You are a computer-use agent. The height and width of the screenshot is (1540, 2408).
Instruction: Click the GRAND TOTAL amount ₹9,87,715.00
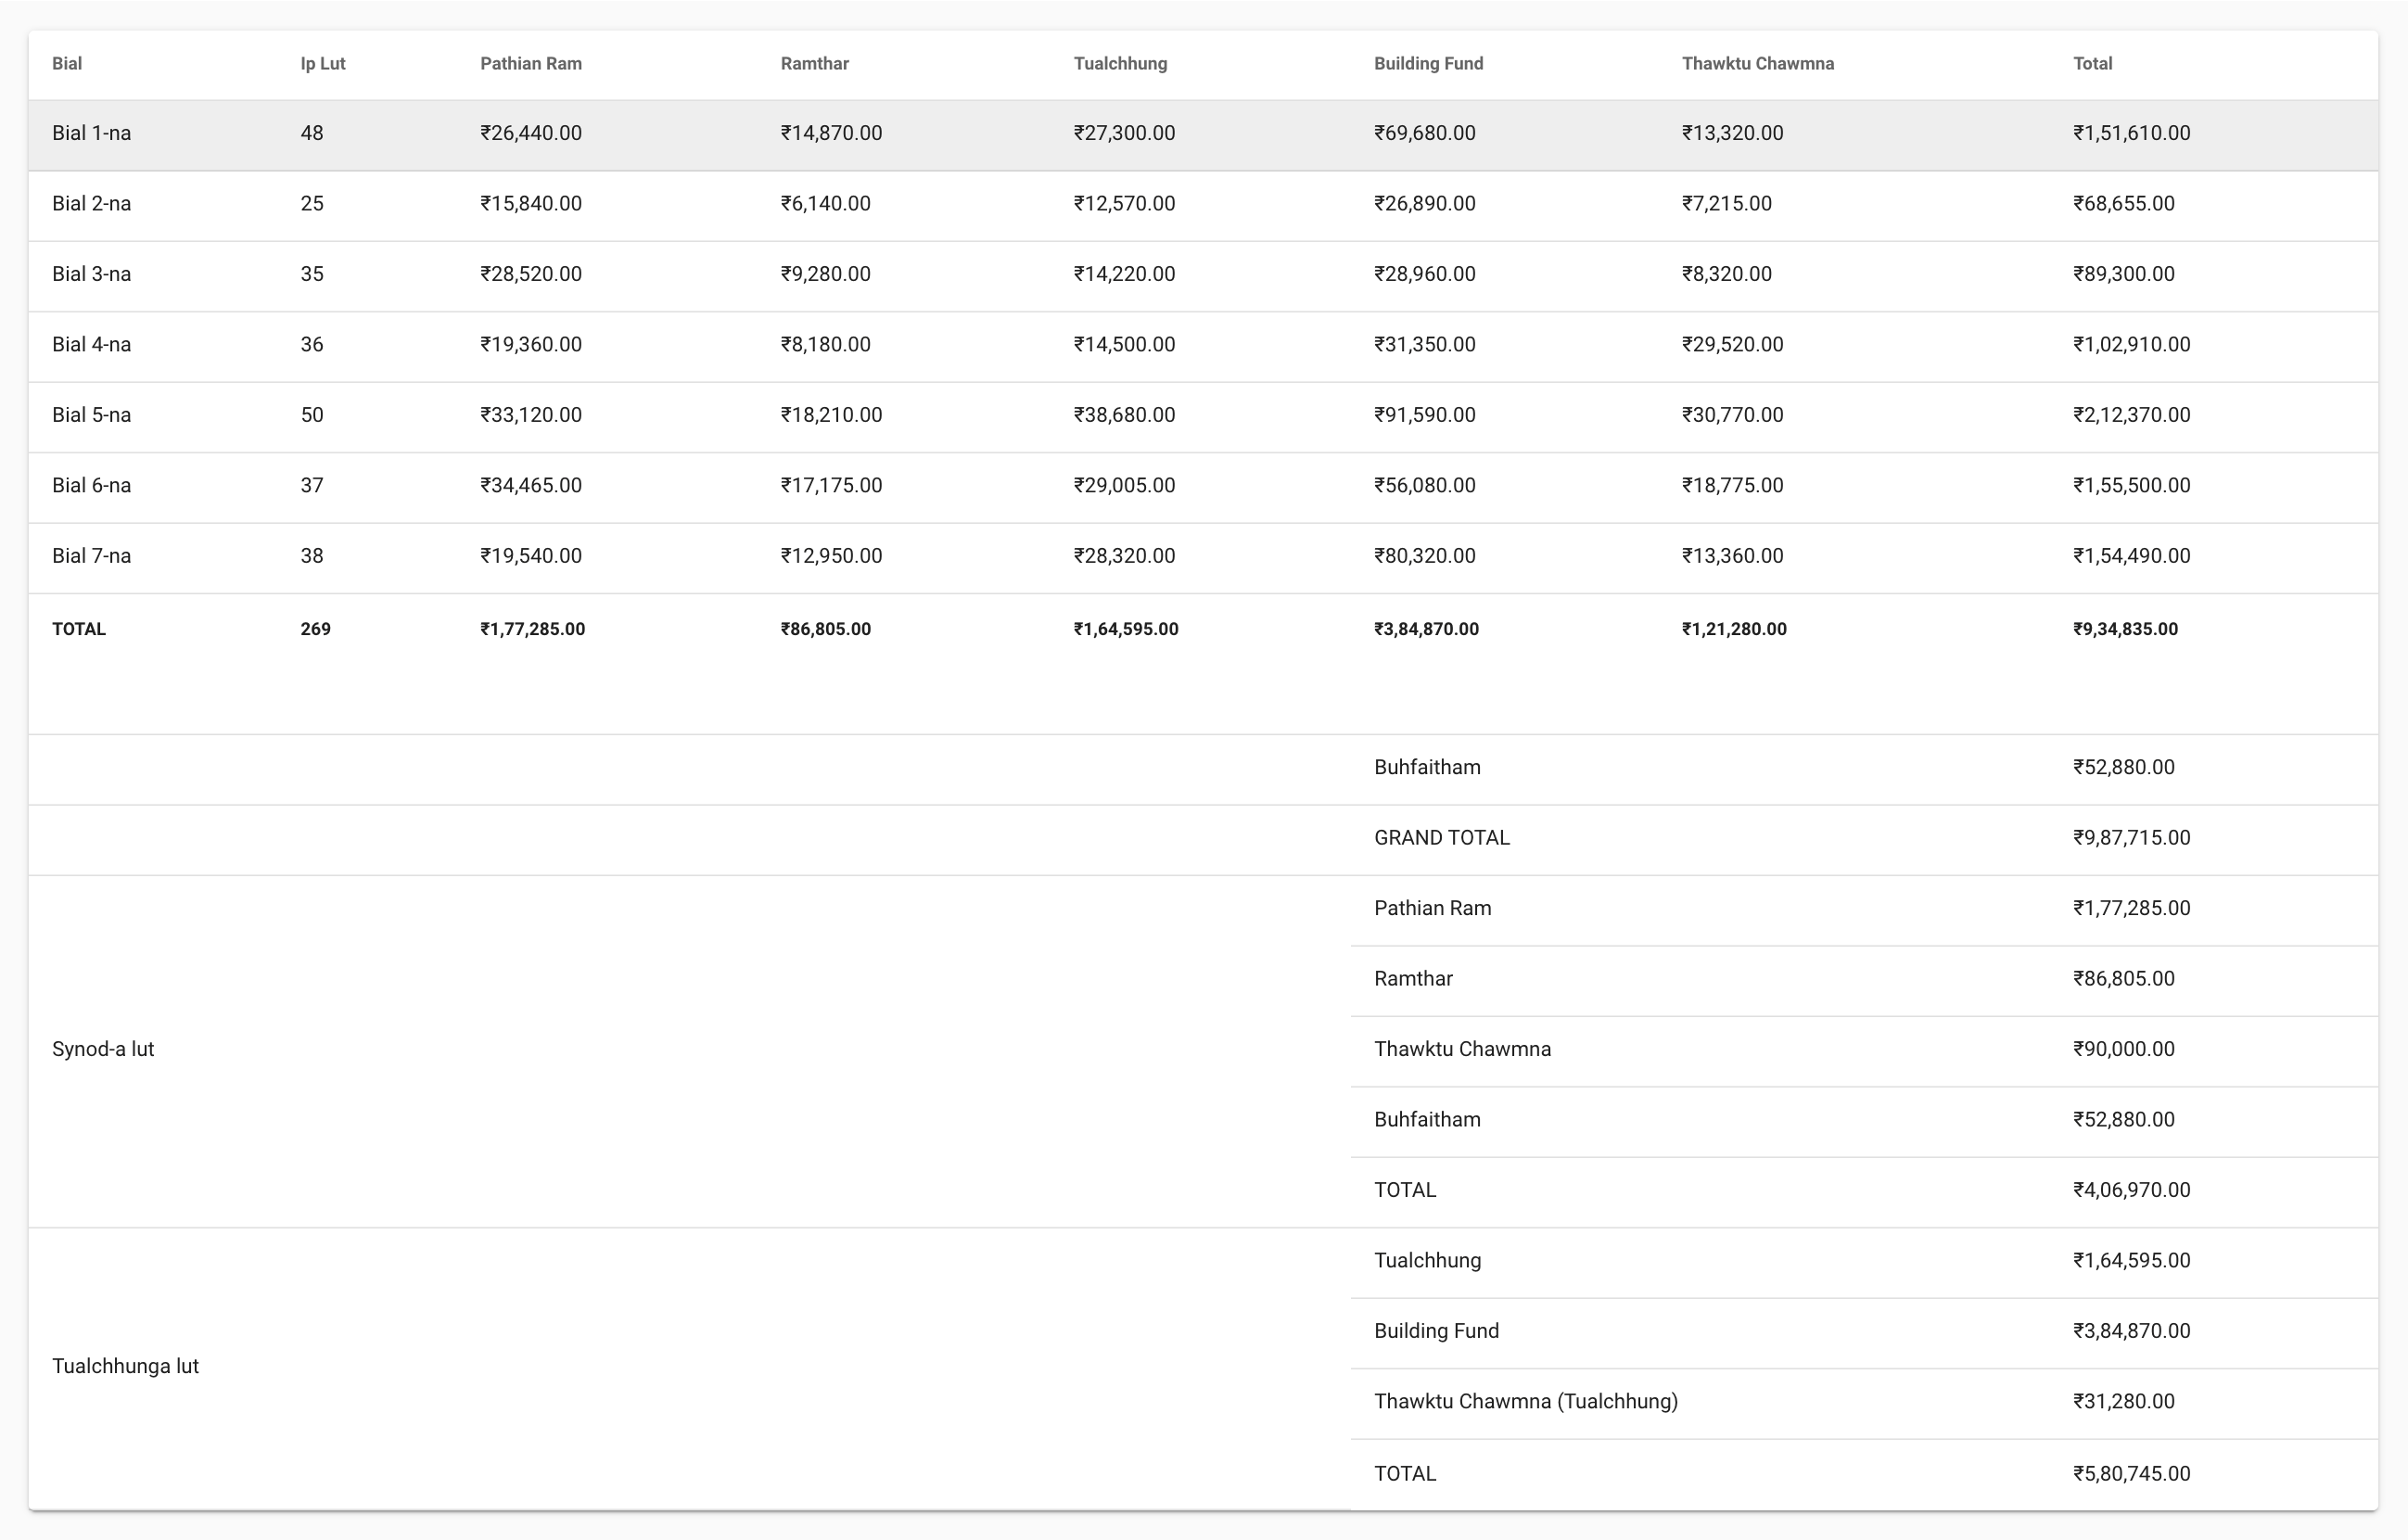[x=2131, y=838]
